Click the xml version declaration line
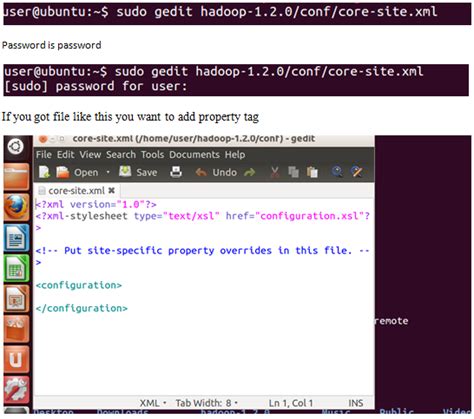The height and width of the screenshot is (419, 474). tap(96, 204)
